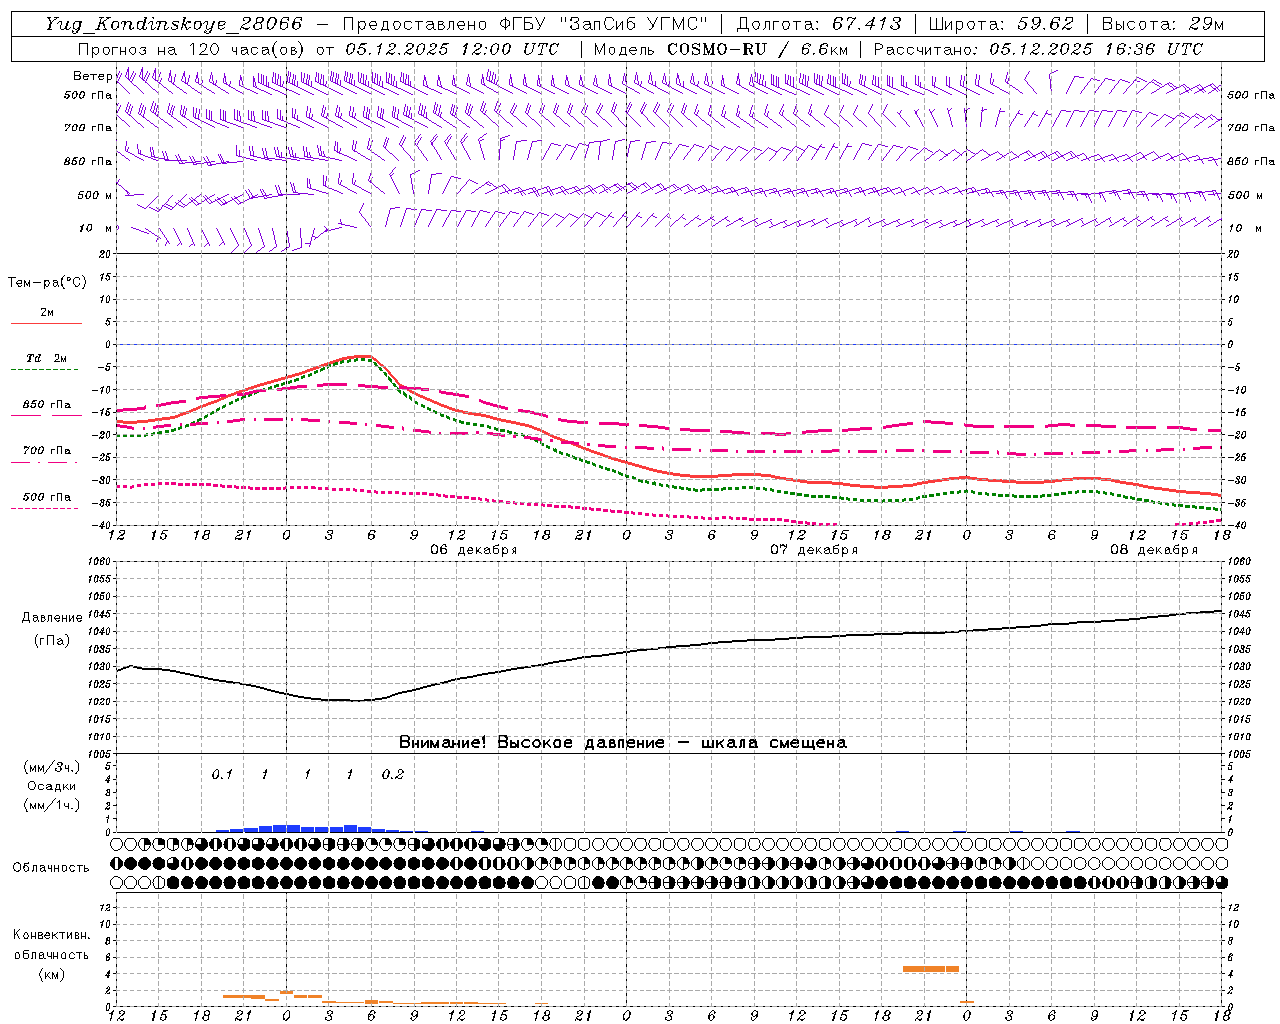The image size is (1280, 1024).
Task: Click the 700 гПа legend entry in temperature panel
Action: (46, 451)
